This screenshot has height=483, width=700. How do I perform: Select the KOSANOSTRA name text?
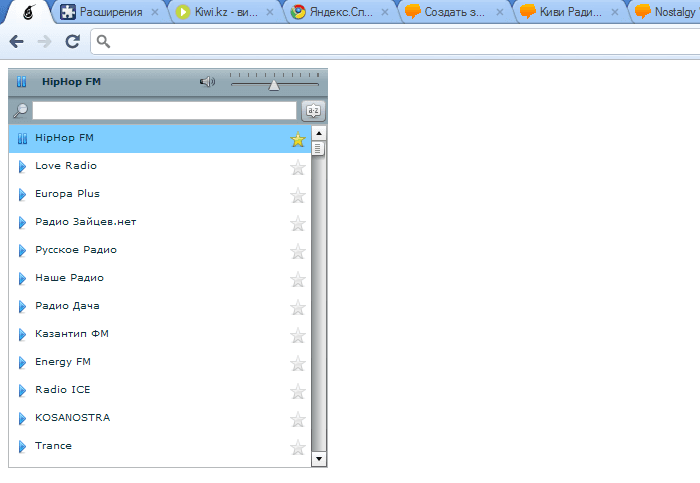pyautogui.click(x=72, y=418)
